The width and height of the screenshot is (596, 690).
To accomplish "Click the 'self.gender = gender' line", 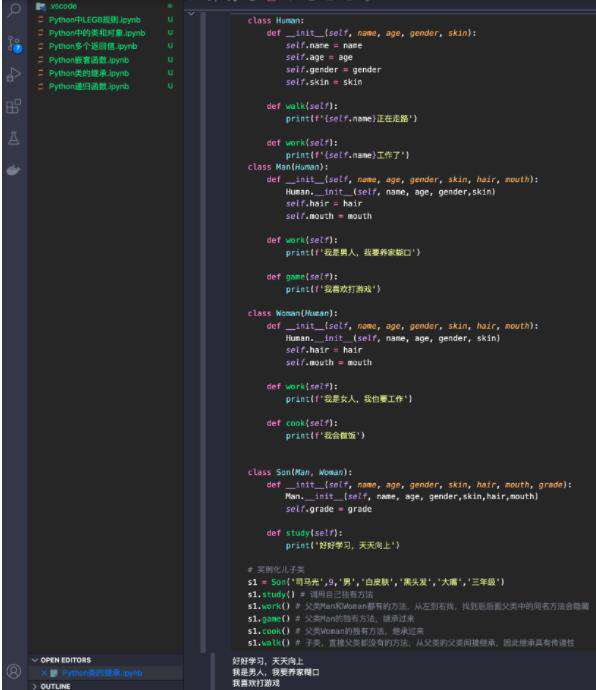I will pyautogui.click(x=333, y=70).
